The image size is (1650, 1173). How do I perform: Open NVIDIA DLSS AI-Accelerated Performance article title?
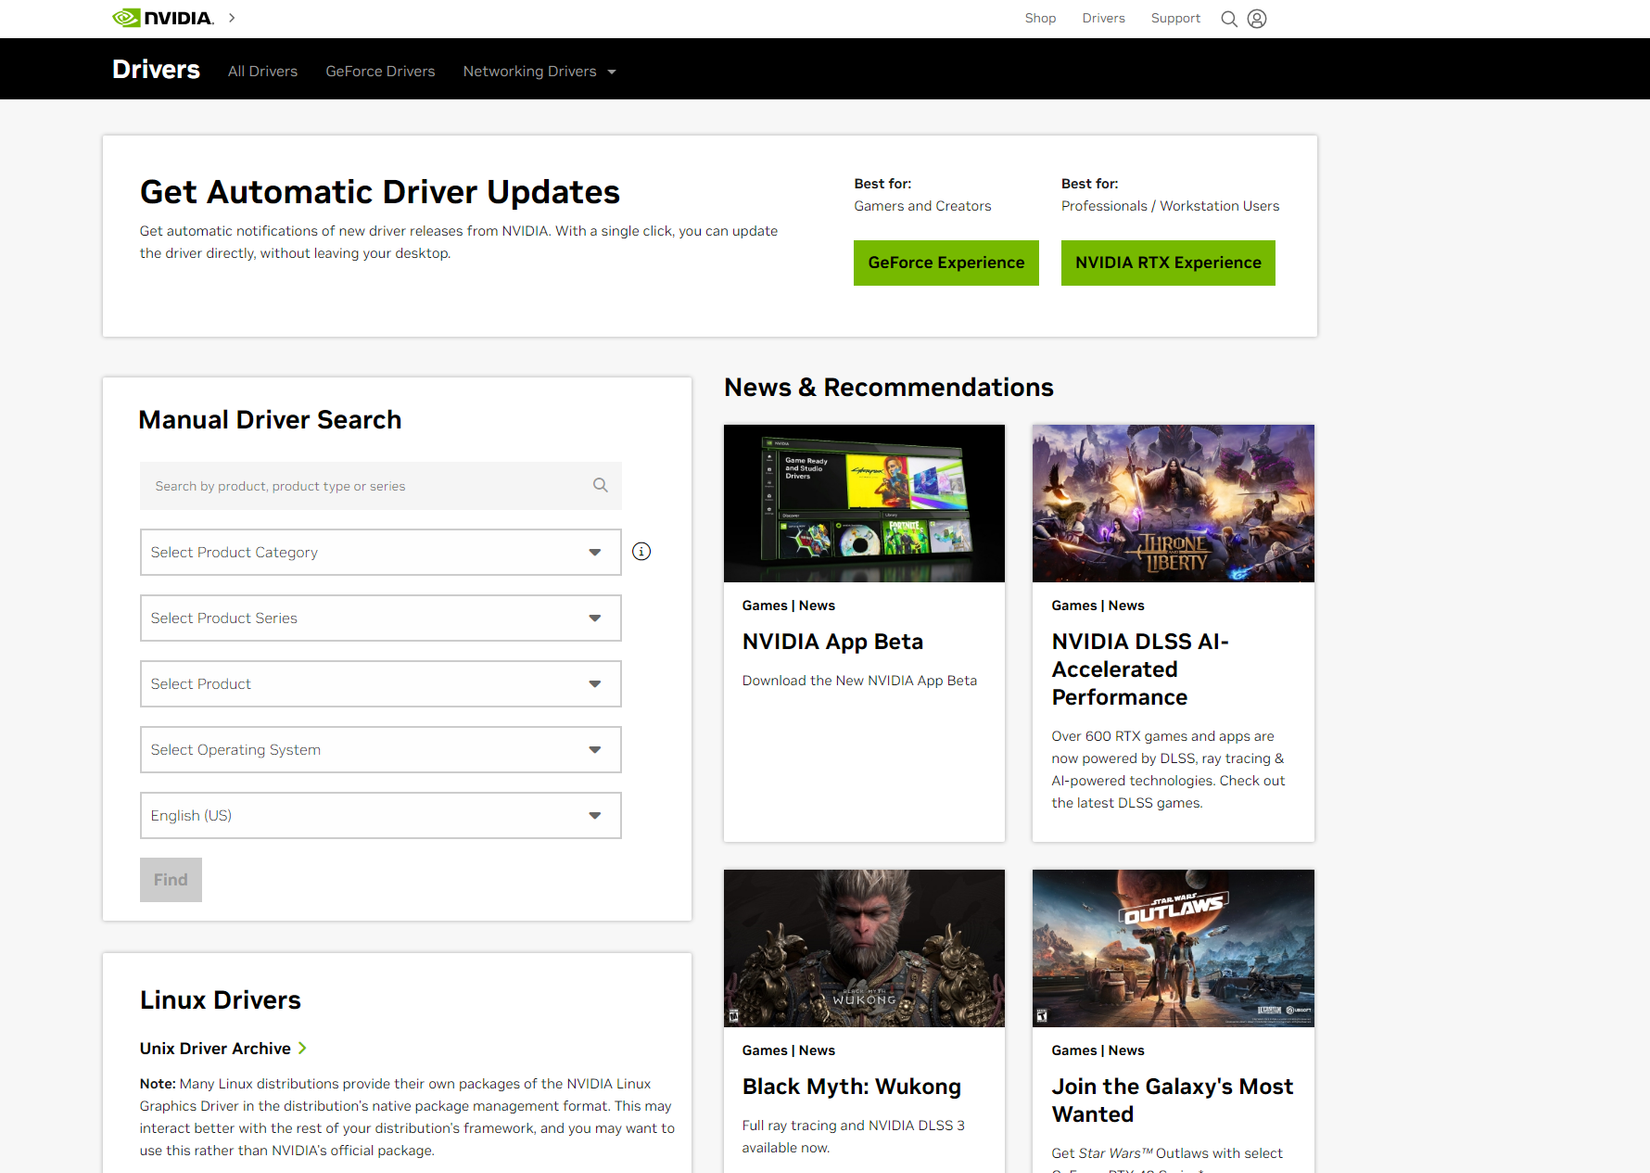pos(1140,669)
